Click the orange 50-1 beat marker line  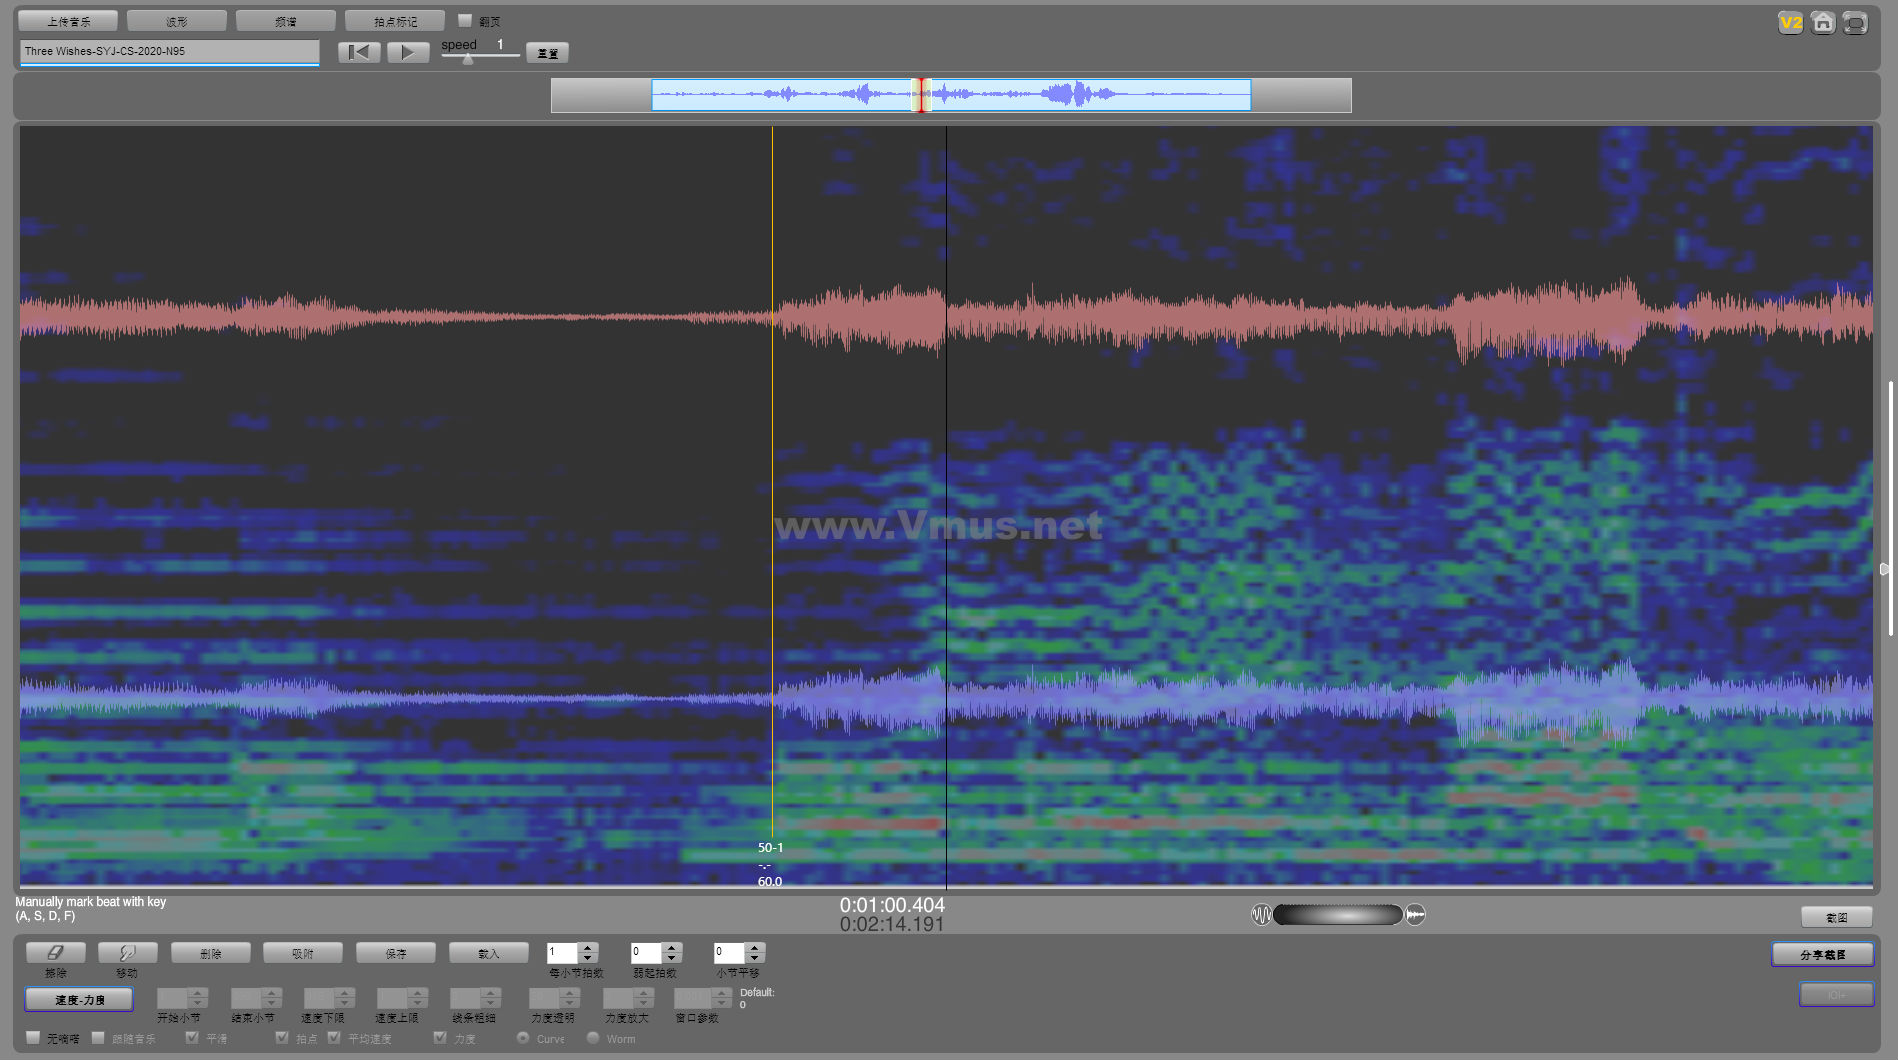pyautogui.click(x=772, y=480)
